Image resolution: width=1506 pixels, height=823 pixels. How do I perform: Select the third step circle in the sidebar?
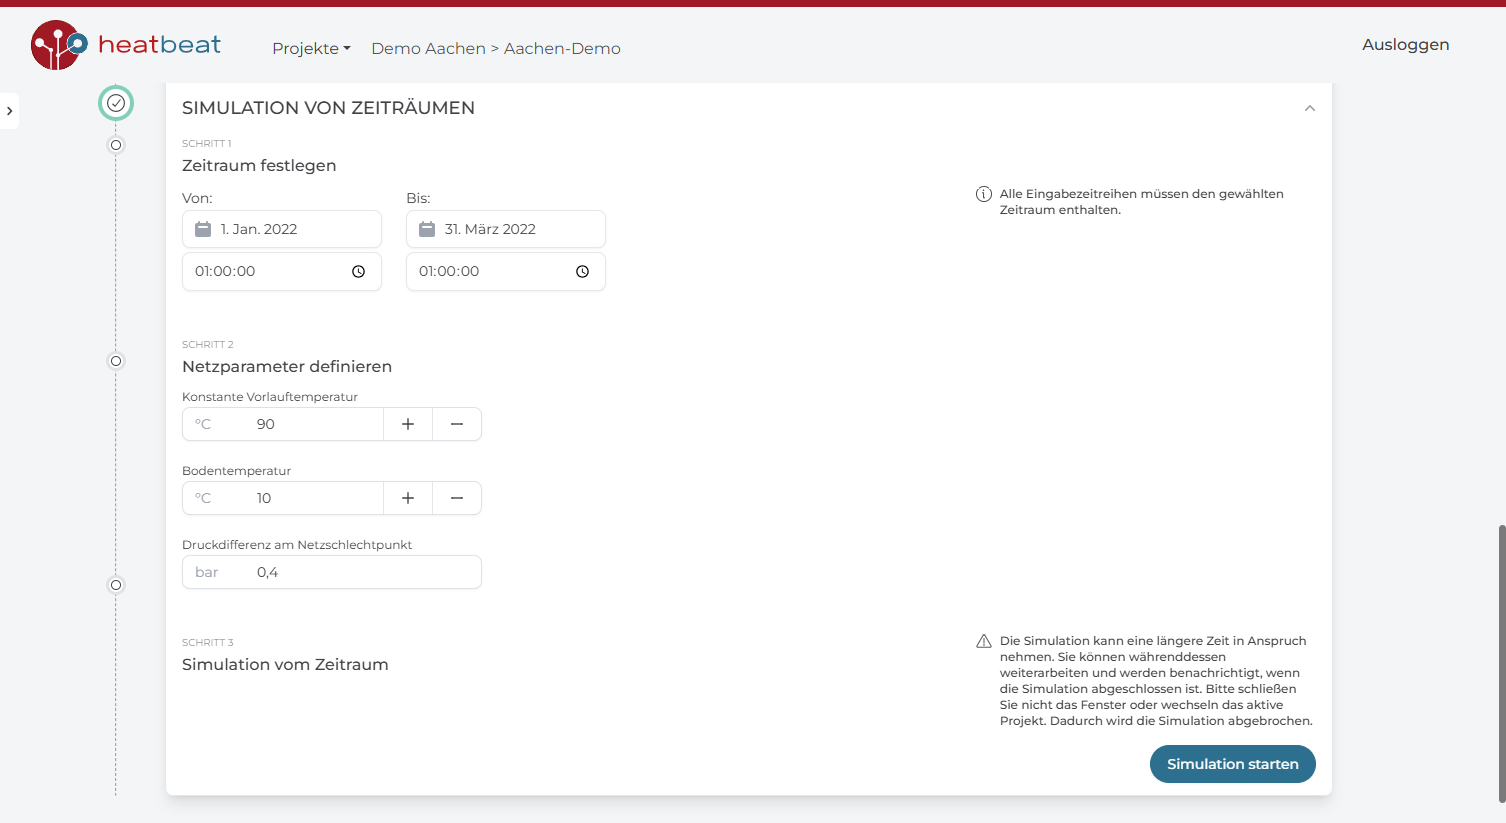115,361
